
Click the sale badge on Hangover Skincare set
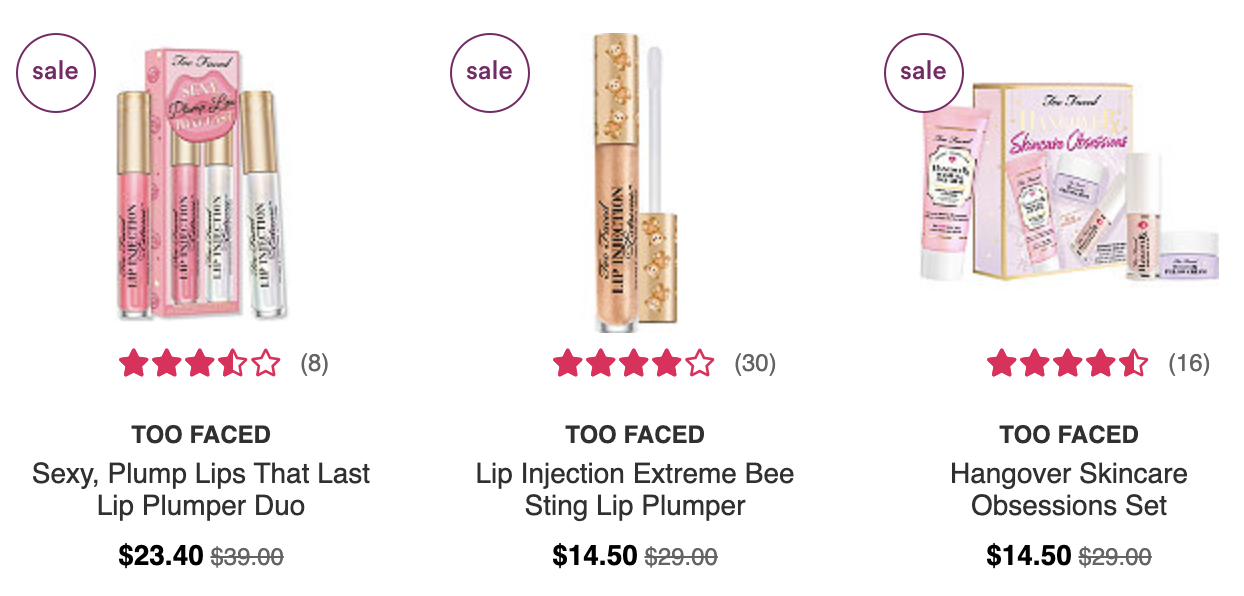pos(923,72)
